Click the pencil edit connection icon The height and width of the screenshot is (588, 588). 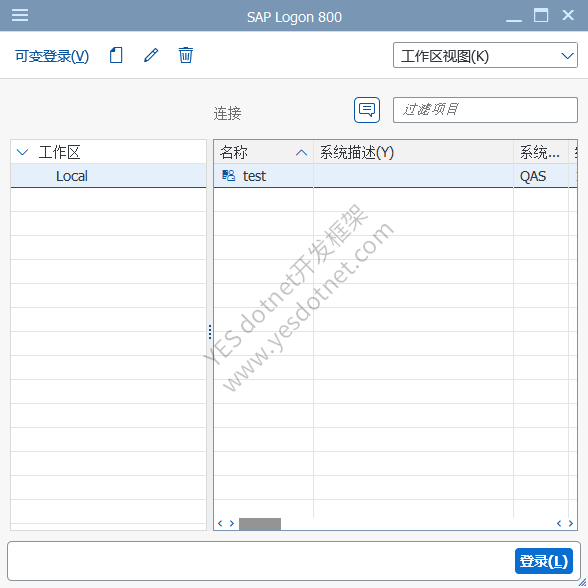151,55
